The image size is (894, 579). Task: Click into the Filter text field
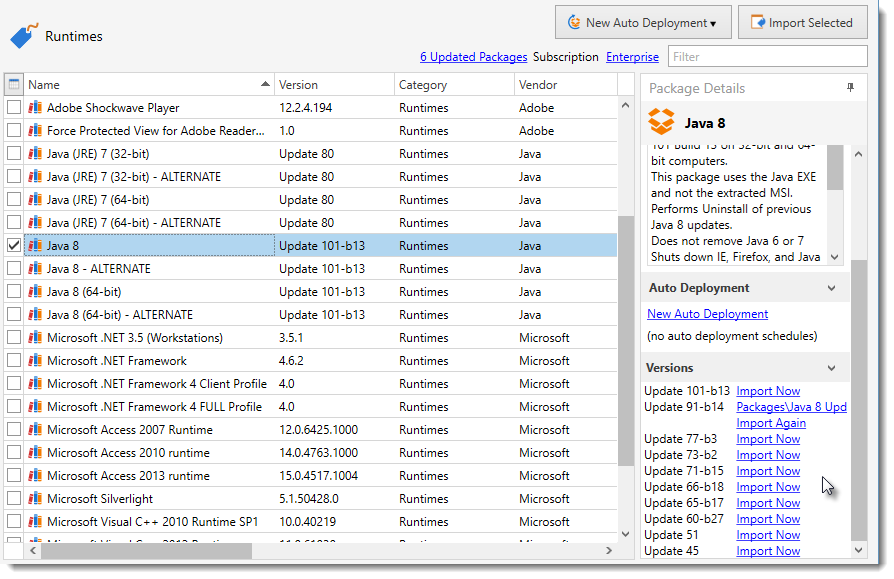click(x=767, y=57)
